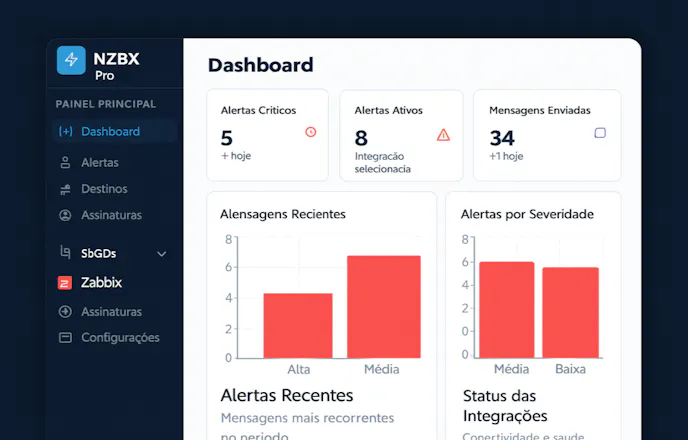Click the Média bar in Alertas por Severidade

(x=507, y=310)
